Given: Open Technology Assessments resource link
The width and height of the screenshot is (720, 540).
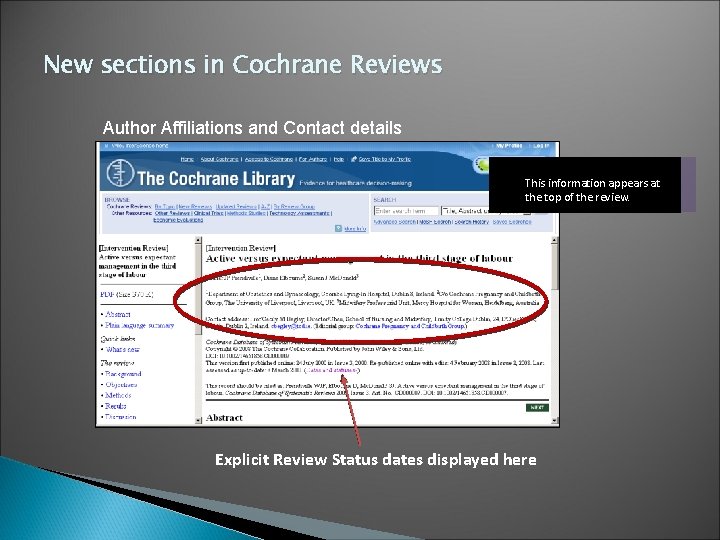Looking at the screenshot, I should 299,213.
